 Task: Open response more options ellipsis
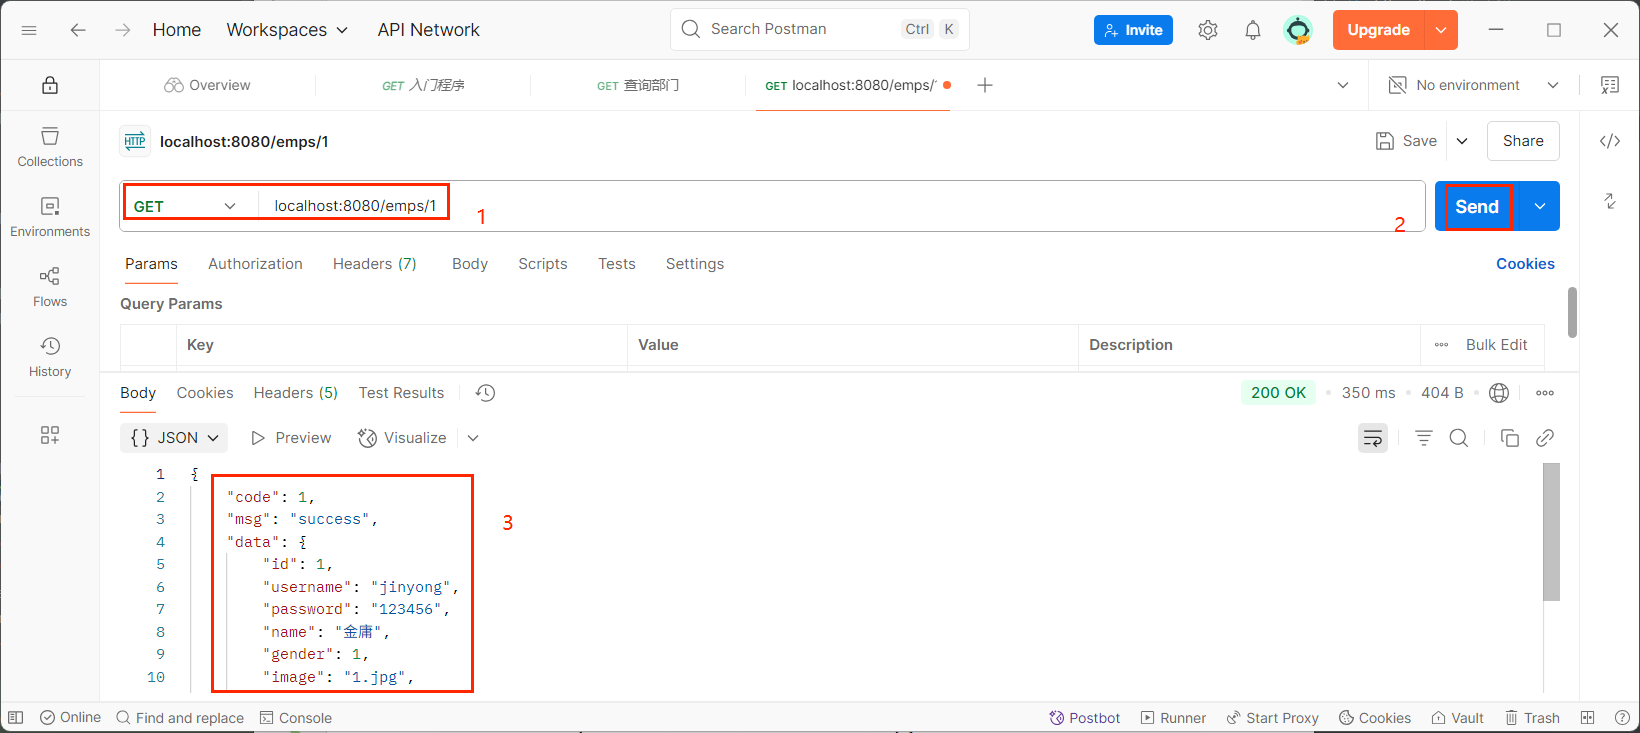coord(1545,393)
